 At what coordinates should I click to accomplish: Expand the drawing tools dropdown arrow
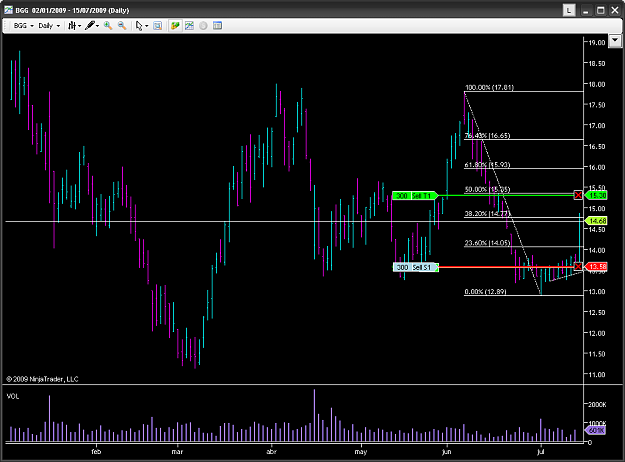(x=98, y=26)
